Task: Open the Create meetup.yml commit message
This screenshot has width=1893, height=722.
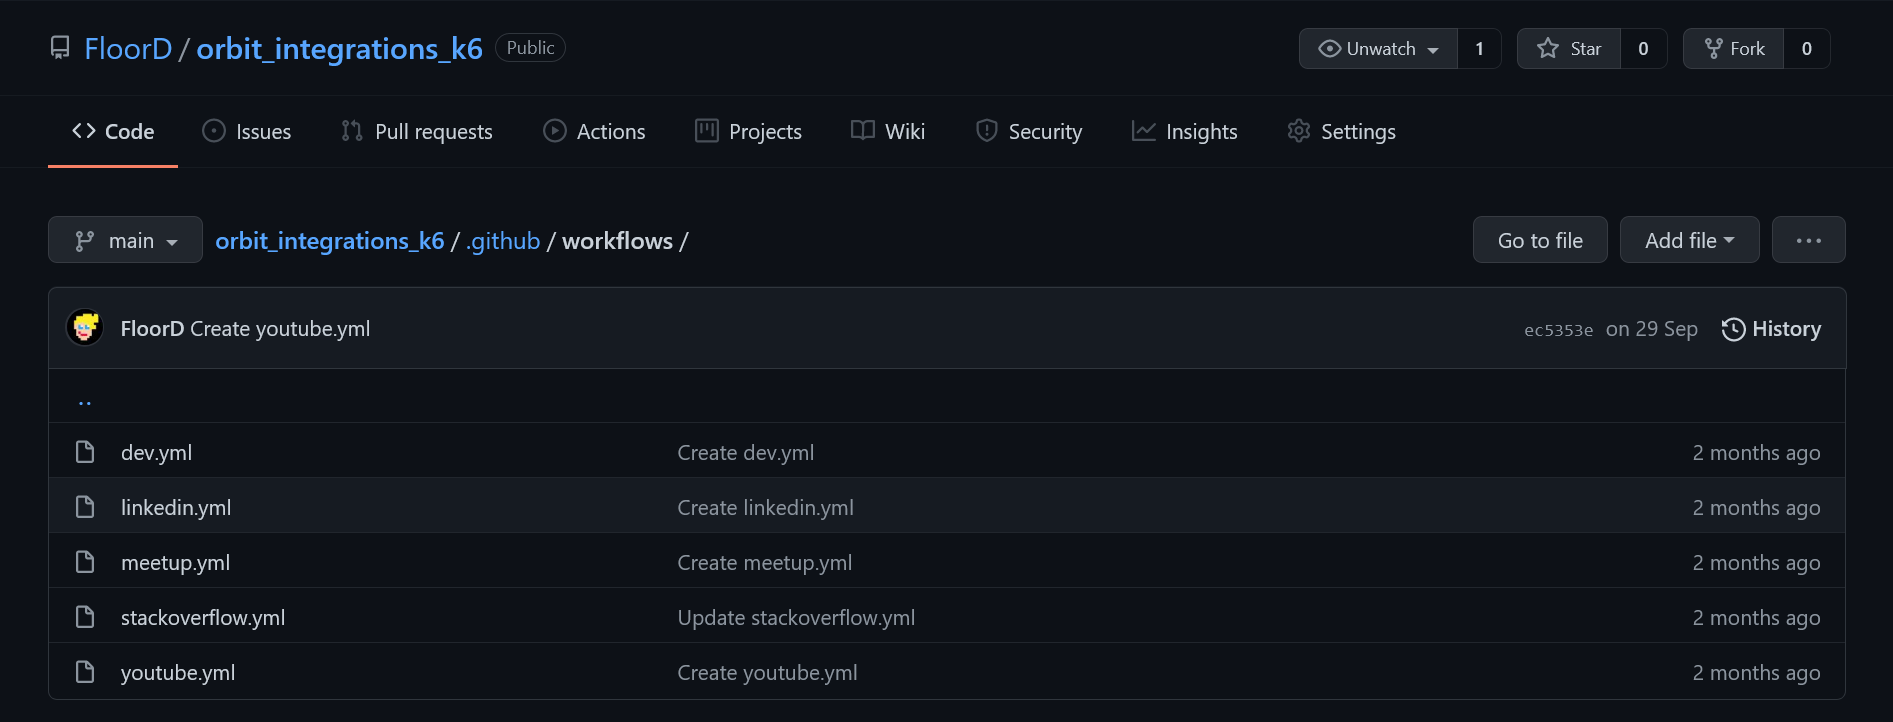Action: [765, 562]
